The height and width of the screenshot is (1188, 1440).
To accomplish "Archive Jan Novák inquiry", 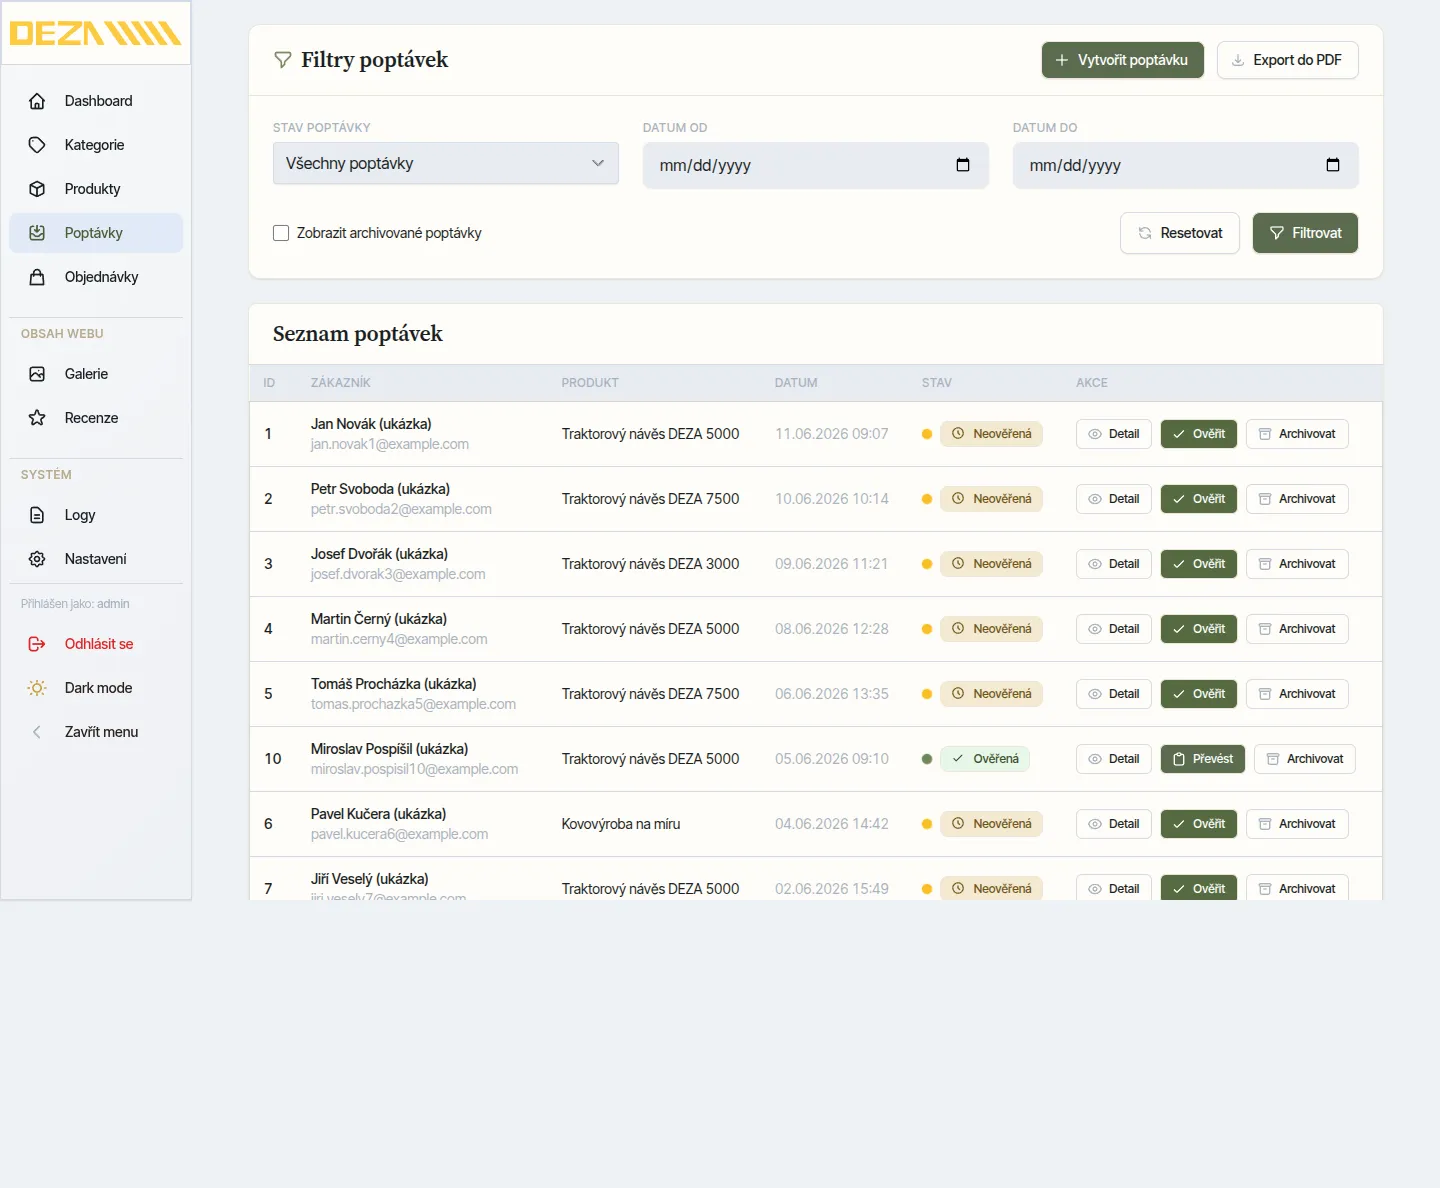I will pyautogui.click(x=1297, y=434).
